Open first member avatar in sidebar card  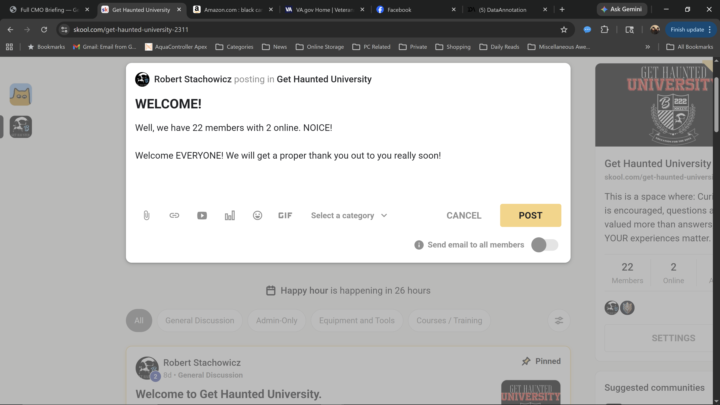point(612,308)
